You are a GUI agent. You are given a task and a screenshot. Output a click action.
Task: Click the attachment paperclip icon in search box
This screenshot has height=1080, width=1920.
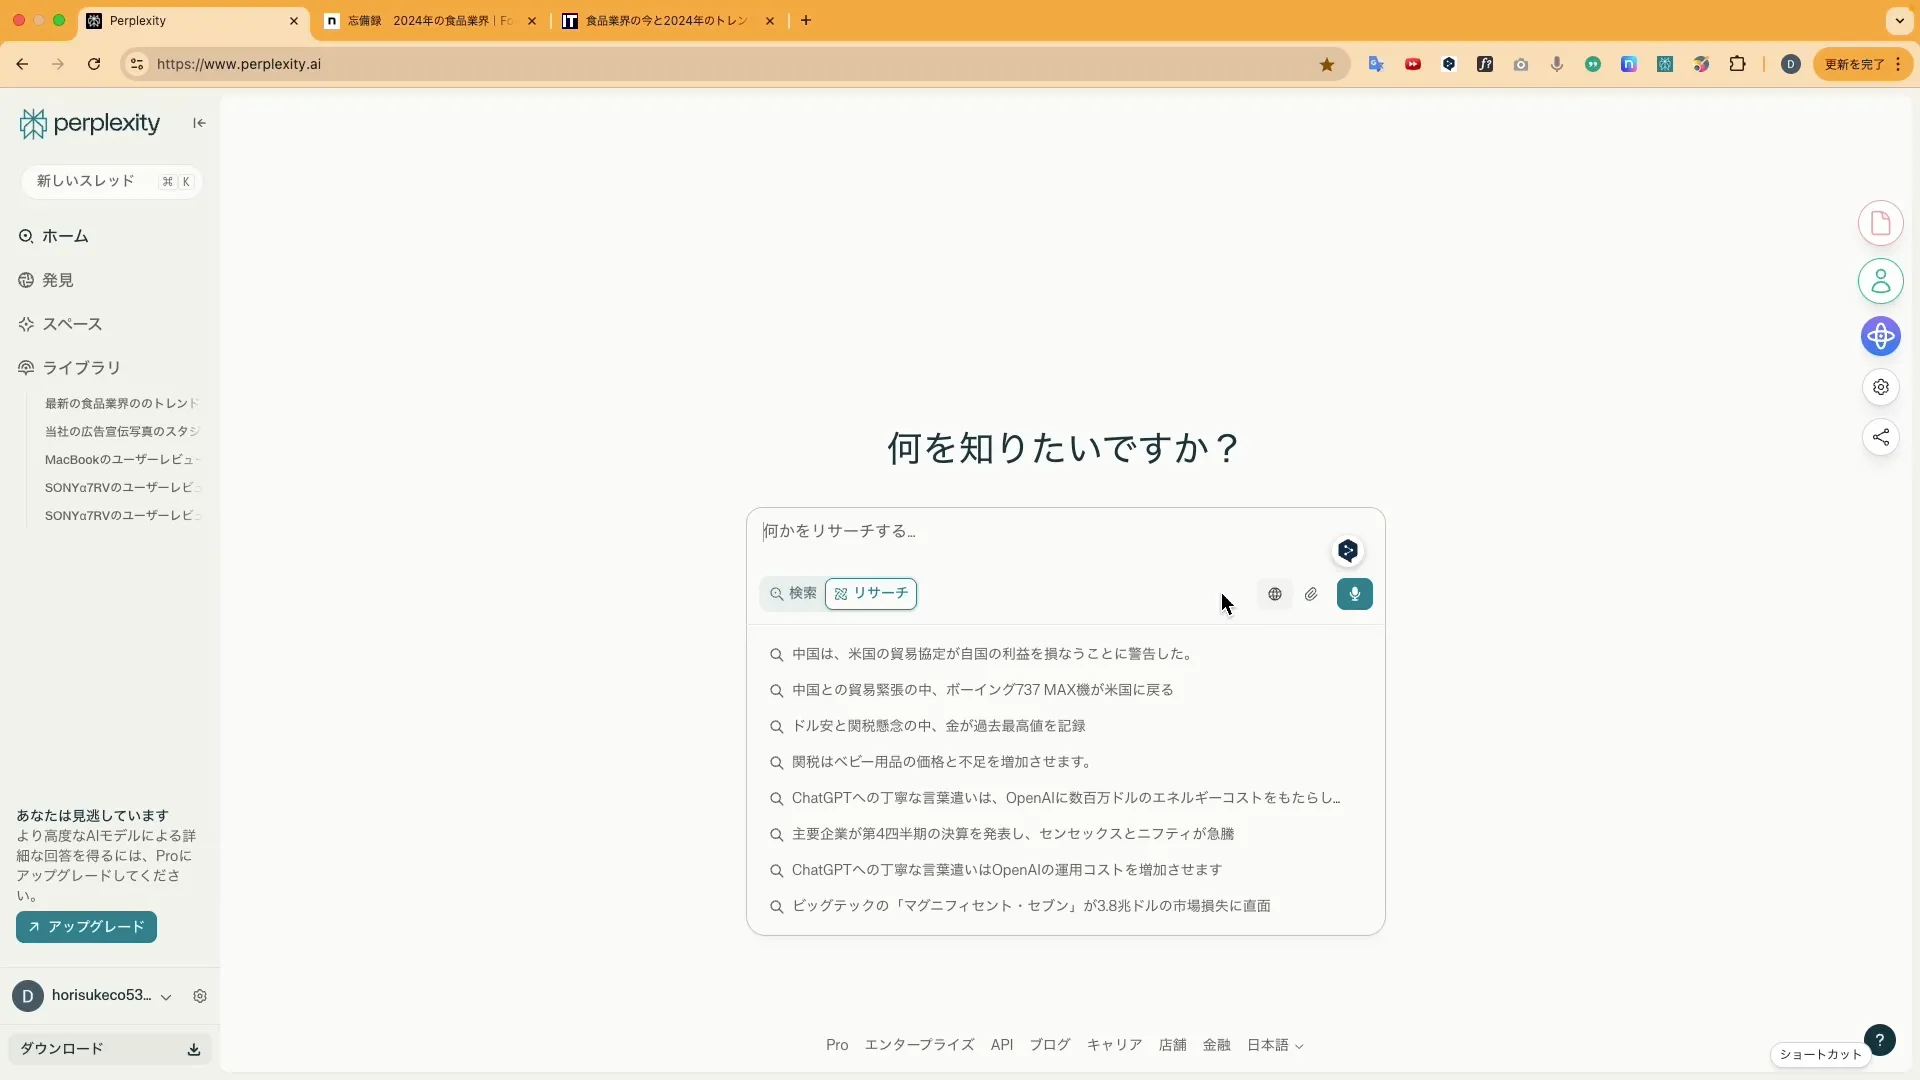point(1312,594)
